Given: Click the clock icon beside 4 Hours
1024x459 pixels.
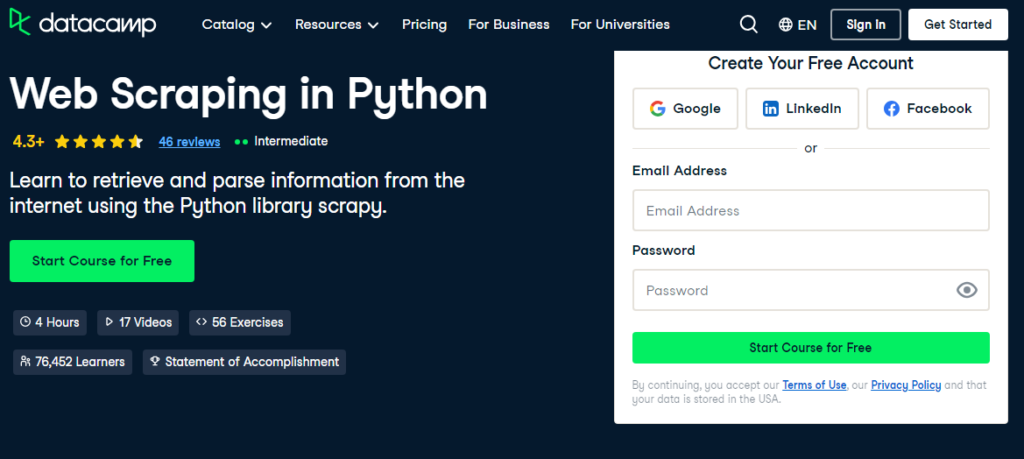Looking at the screenshot, I should 25,323.
